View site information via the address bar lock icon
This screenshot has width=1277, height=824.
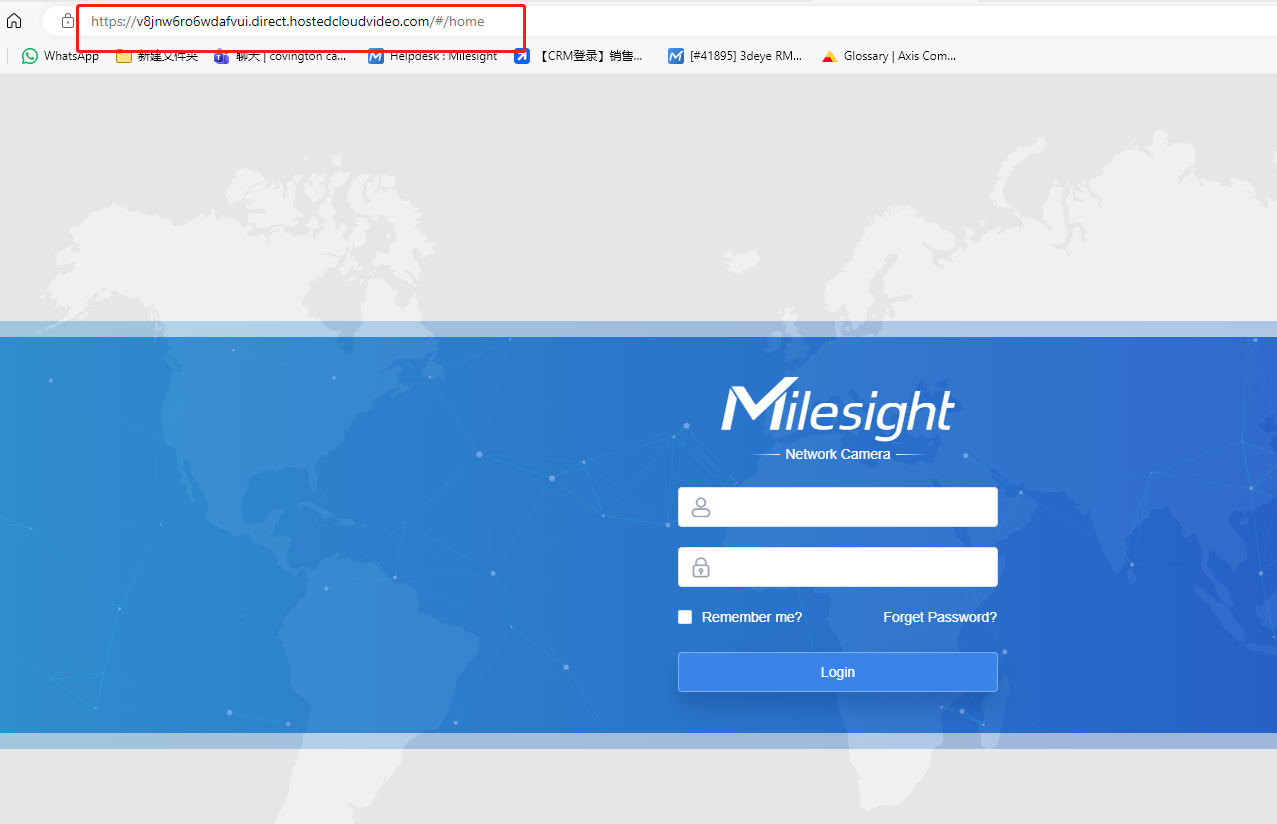tap(68, 21)
